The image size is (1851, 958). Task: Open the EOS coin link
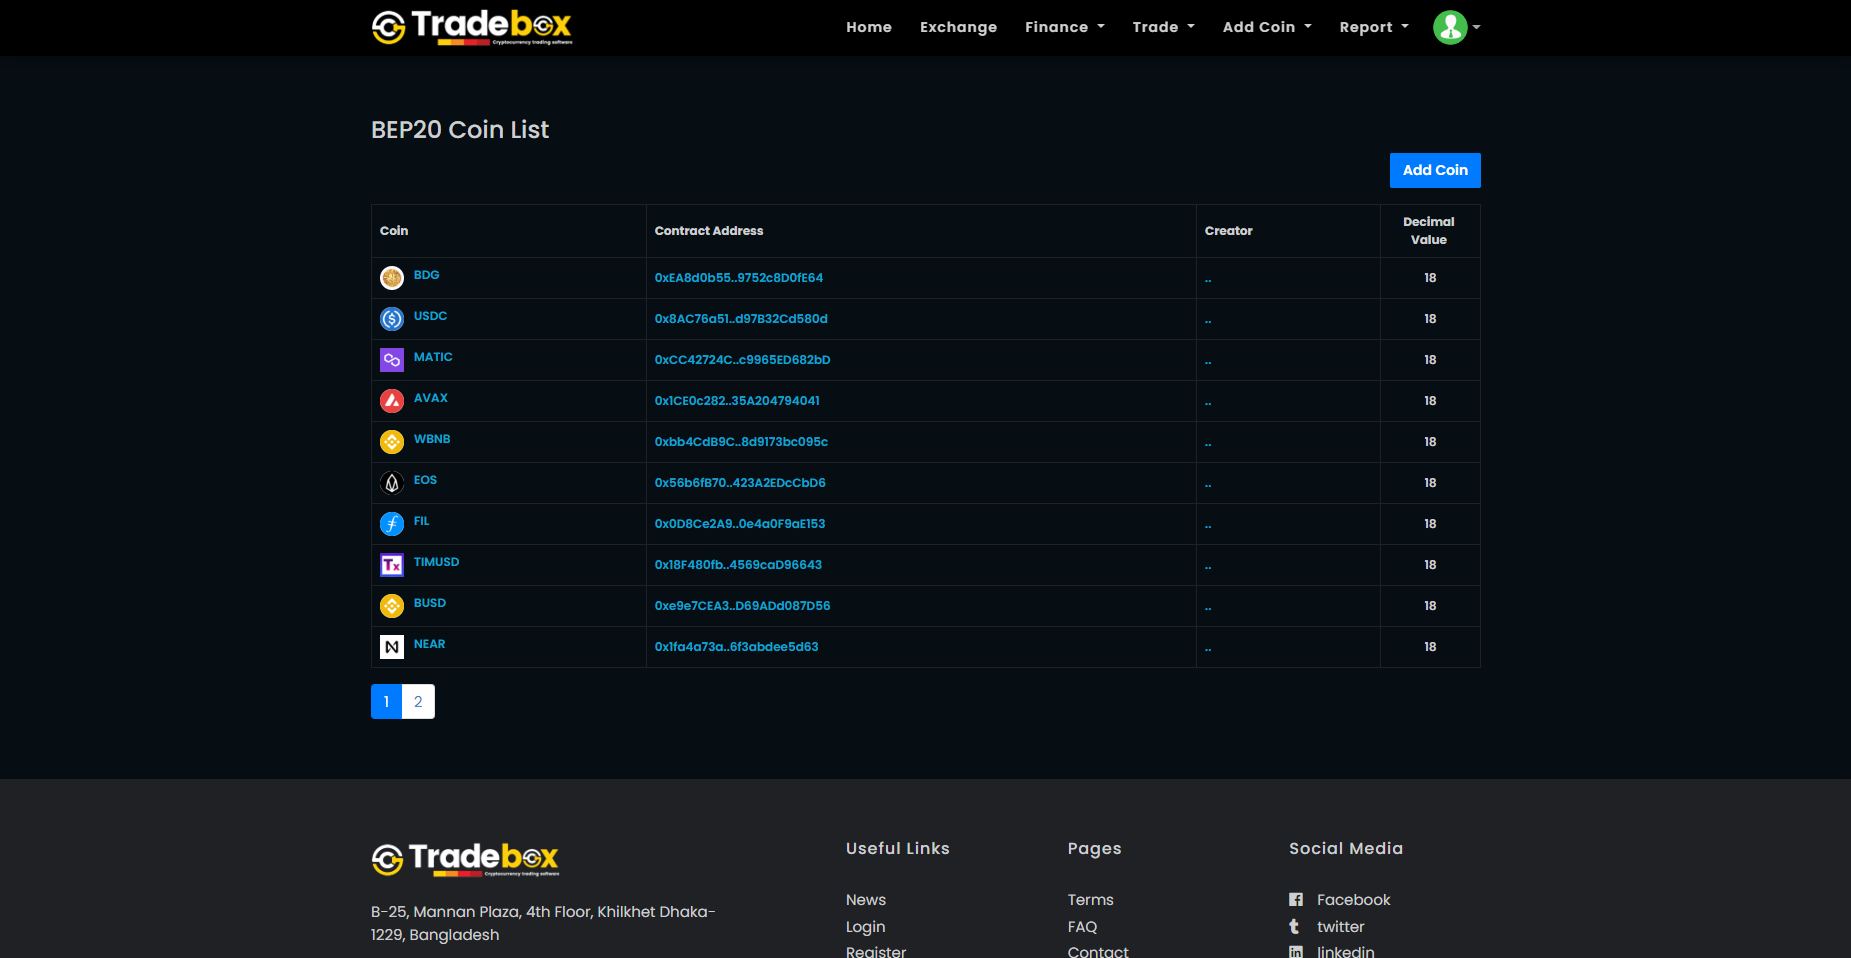click(x=425, y=480)
